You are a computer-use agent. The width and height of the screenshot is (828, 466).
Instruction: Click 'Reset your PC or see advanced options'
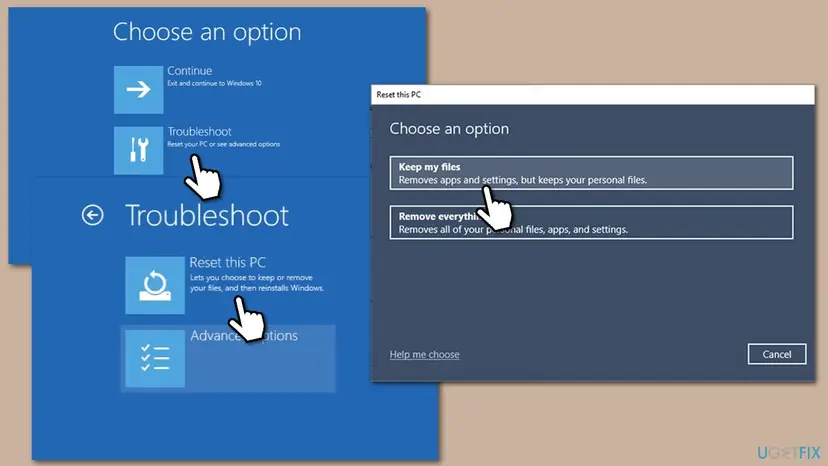pyautogui.click(x=223, y=144)
